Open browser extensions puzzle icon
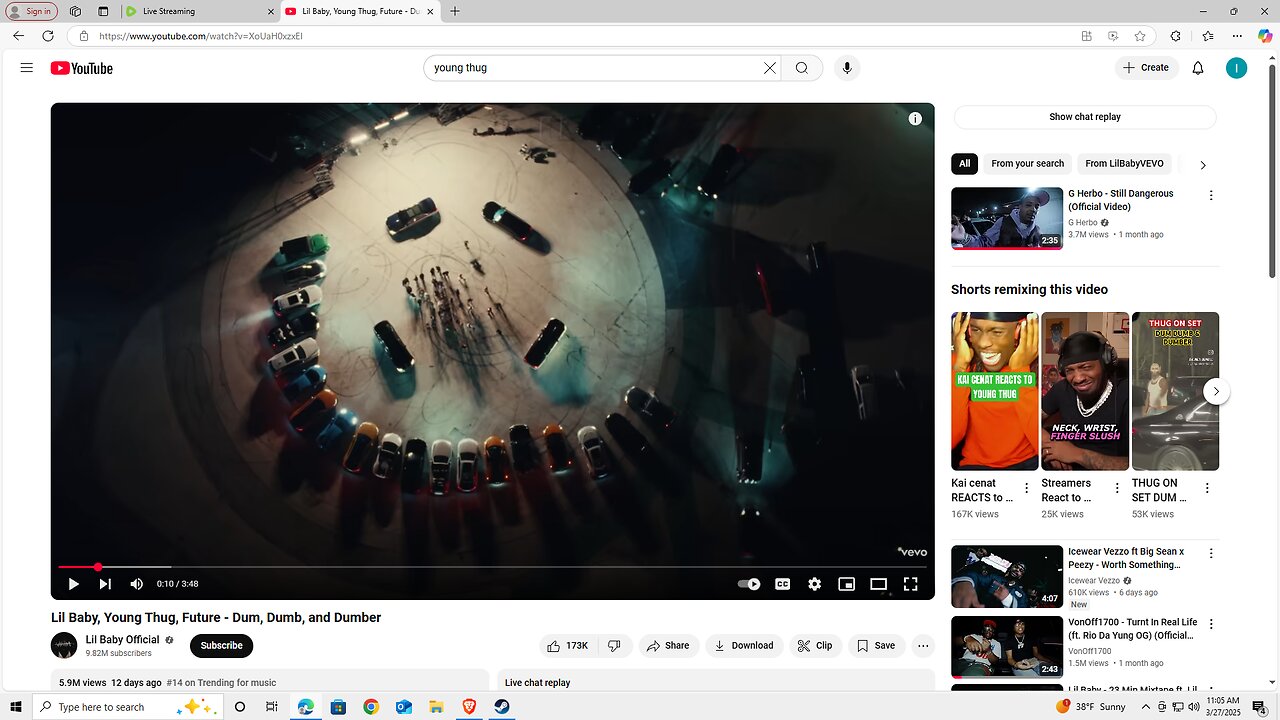Viewport: 1280px width, 720px height. pyautogui.click(x=1175, y=36)
